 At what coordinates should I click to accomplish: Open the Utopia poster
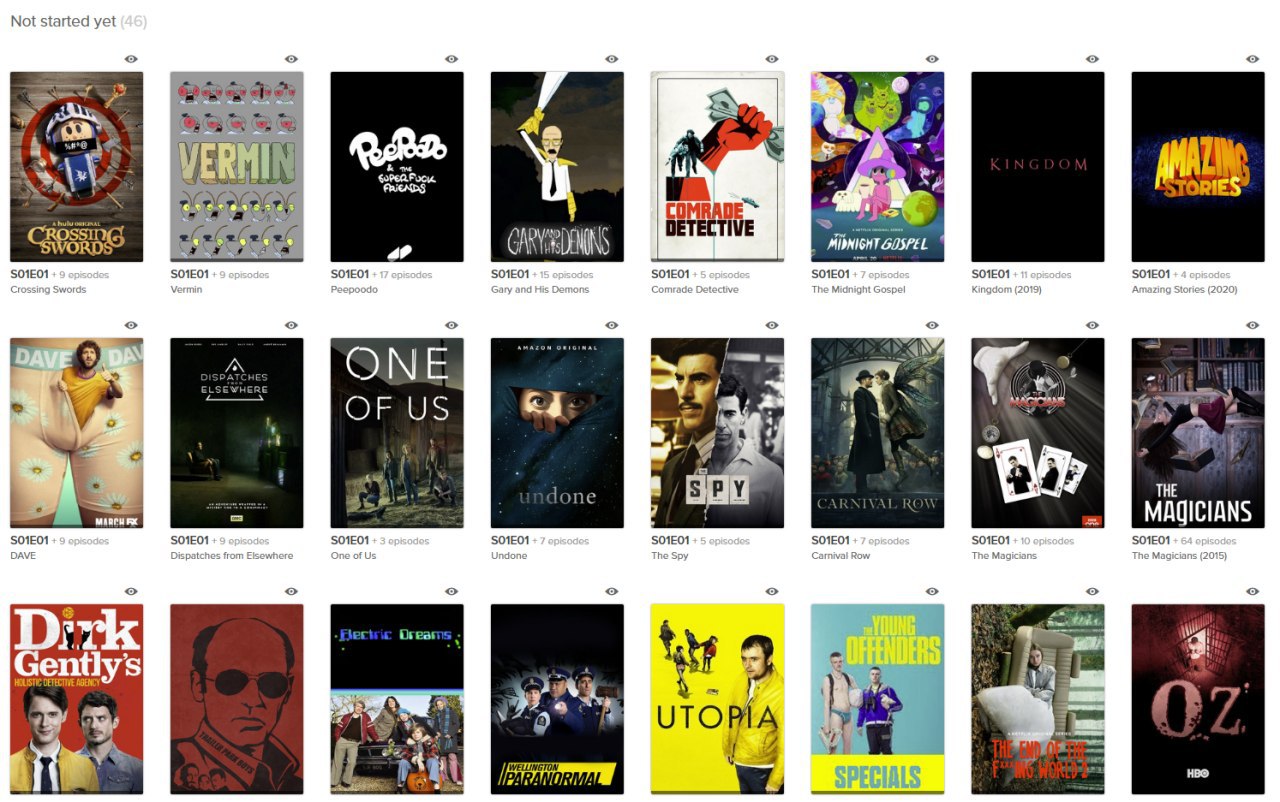pyautogui.click(x=717, y=699)
